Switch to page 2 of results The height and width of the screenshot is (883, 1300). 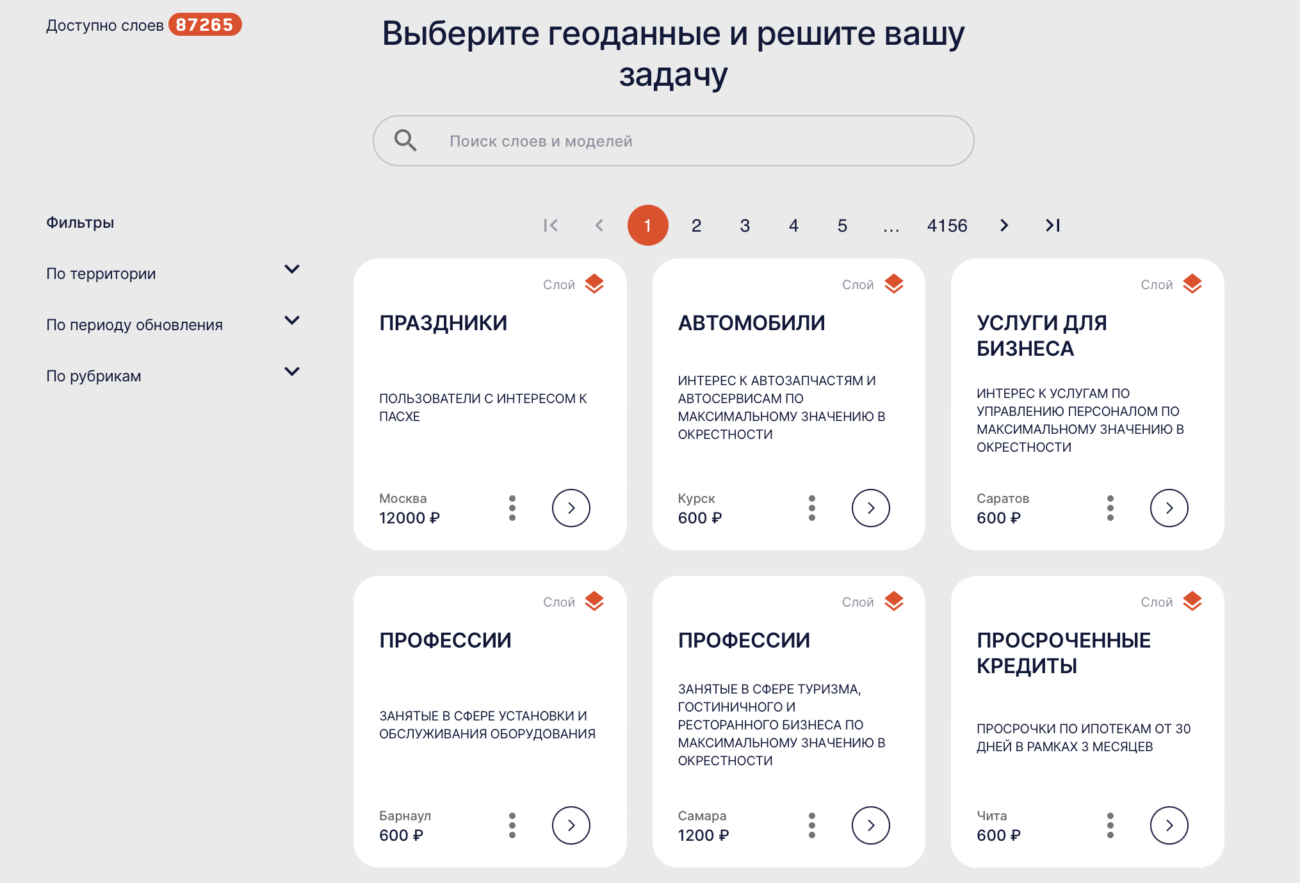(696, 225)
